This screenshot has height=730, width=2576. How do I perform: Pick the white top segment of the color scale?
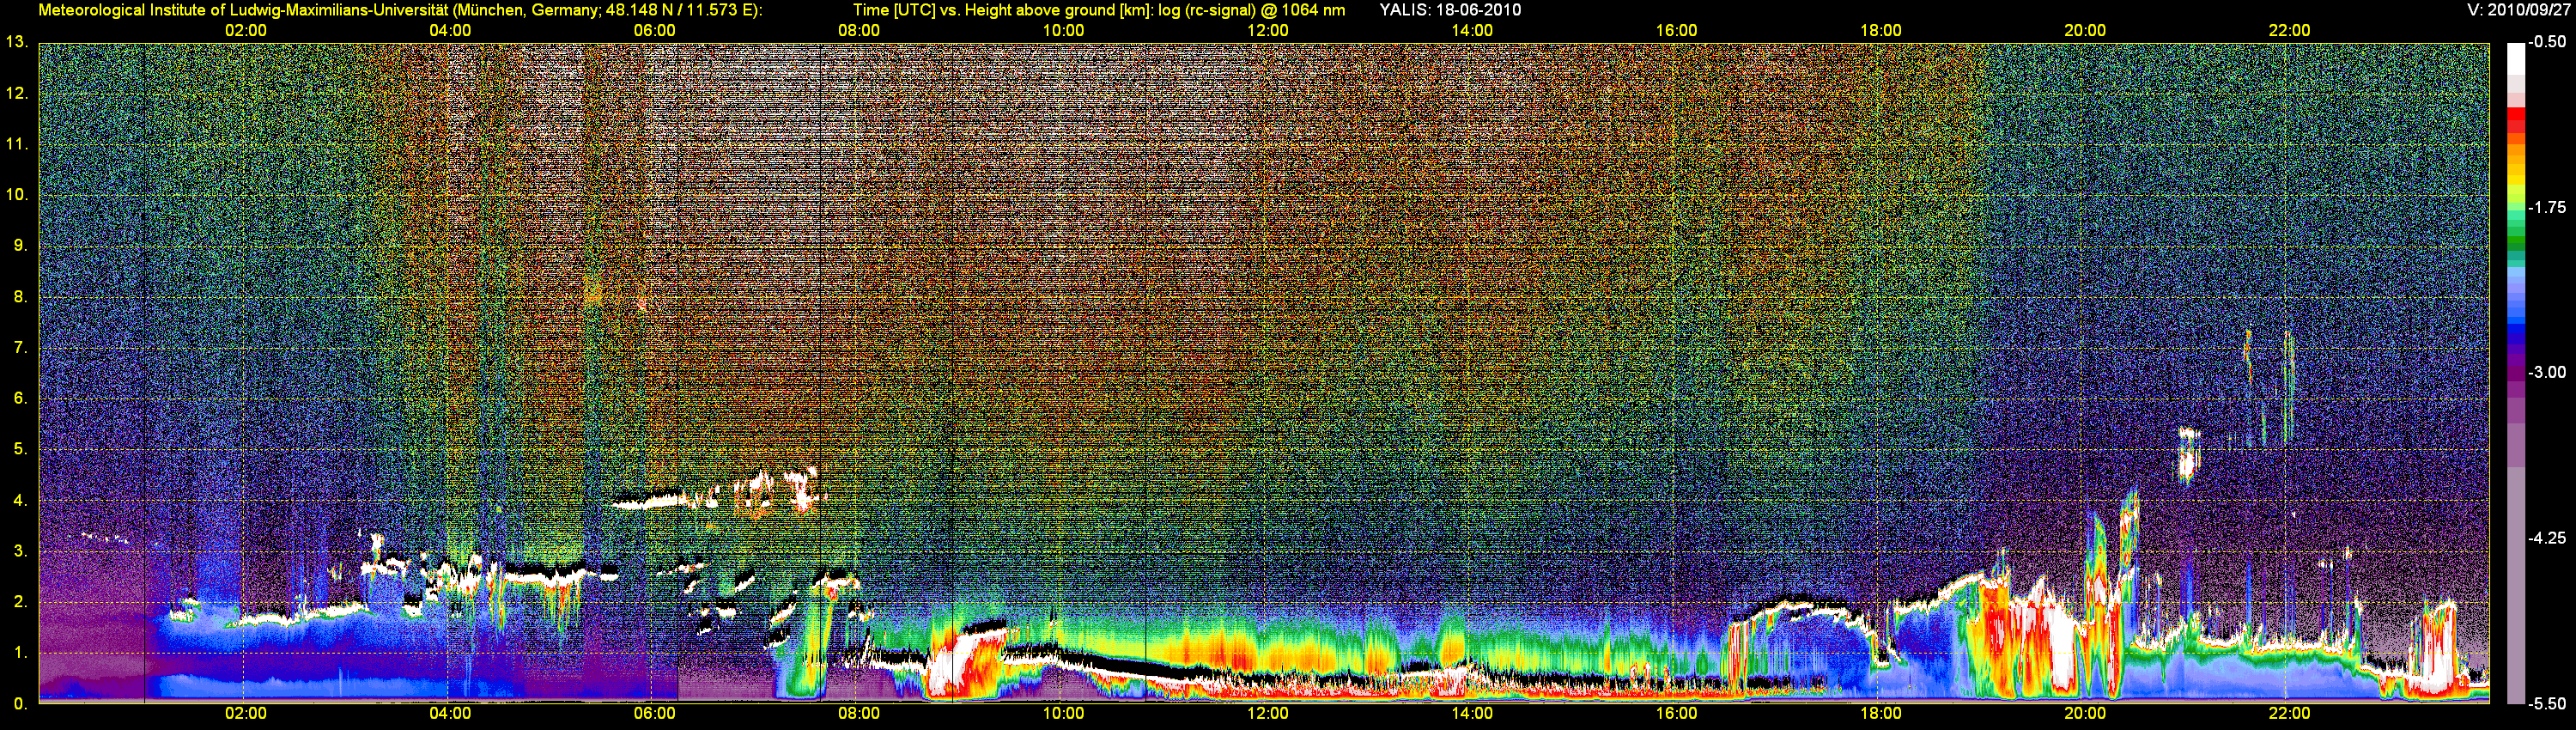pos(2515,58)
